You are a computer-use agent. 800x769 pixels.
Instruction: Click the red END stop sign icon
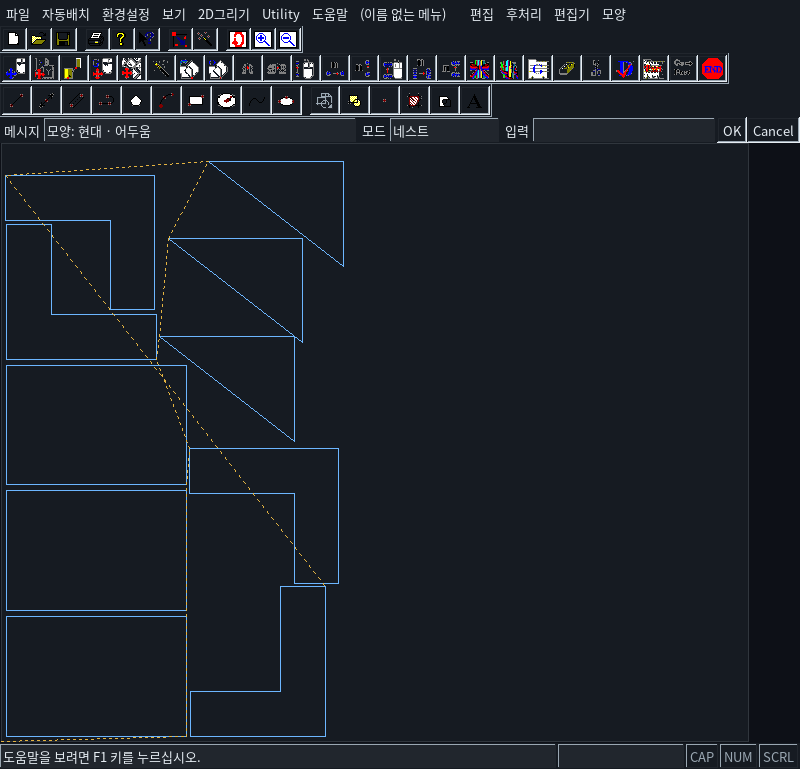(713, 68)
